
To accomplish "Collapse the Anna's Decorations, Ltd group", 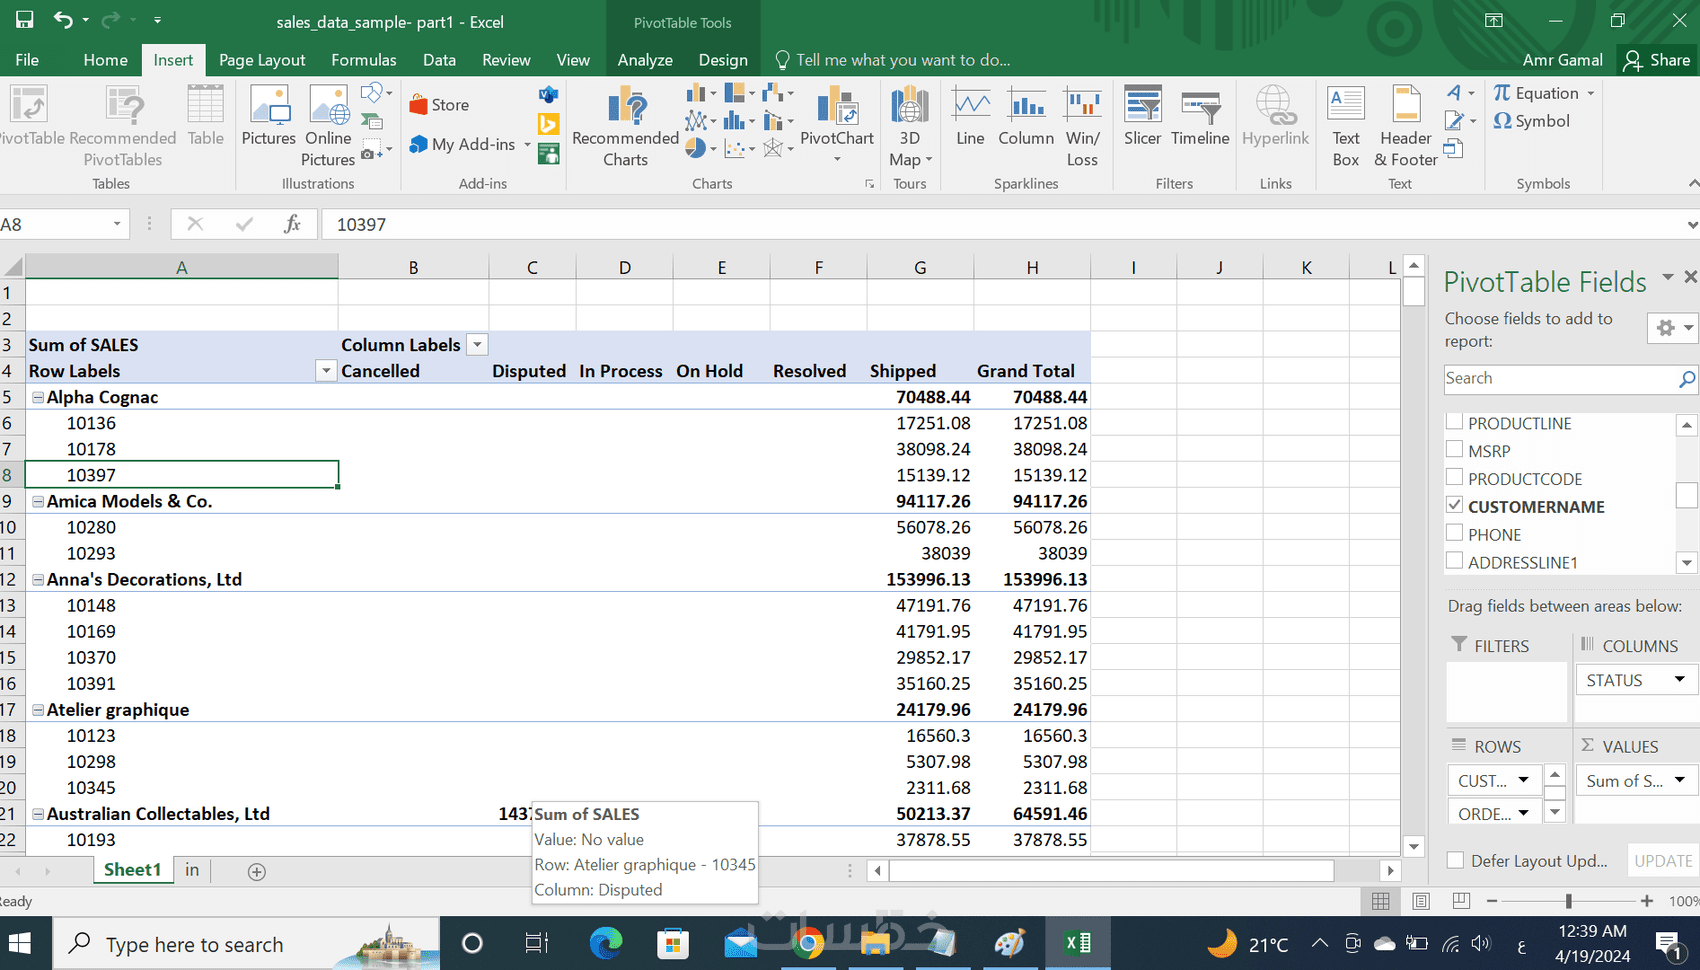I will [38, 579].
